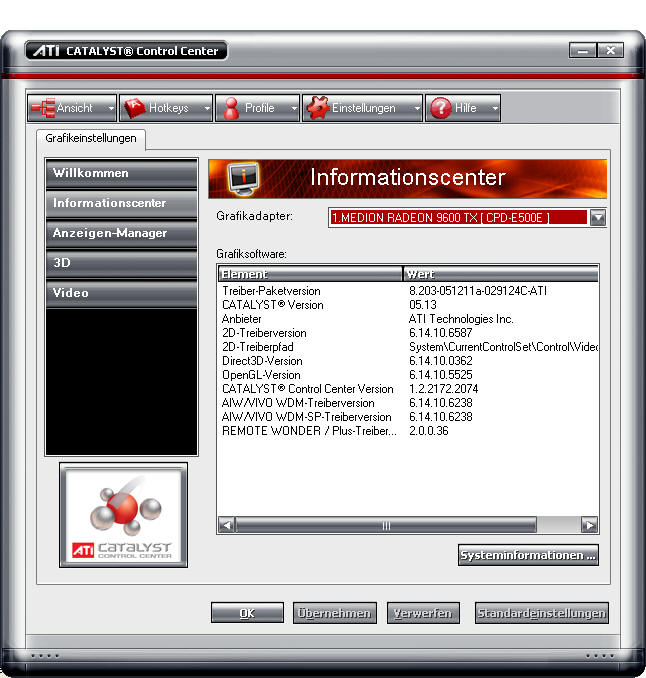Click the value 6.14.10.5525

pos(441,375)
